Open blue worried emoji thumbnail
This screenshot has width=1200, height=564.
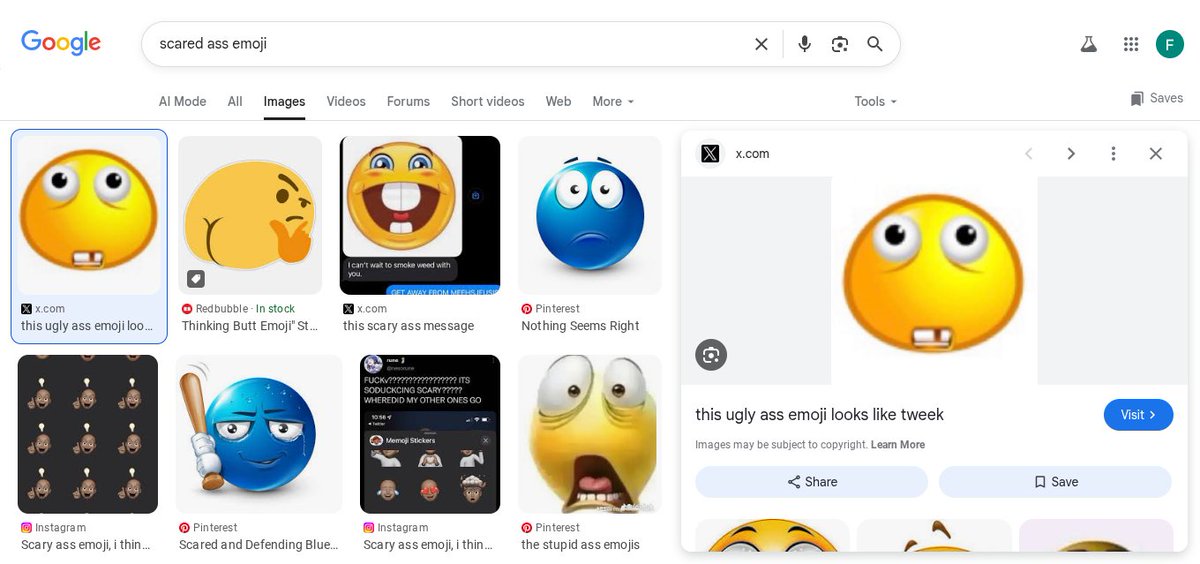coord(590,215)
